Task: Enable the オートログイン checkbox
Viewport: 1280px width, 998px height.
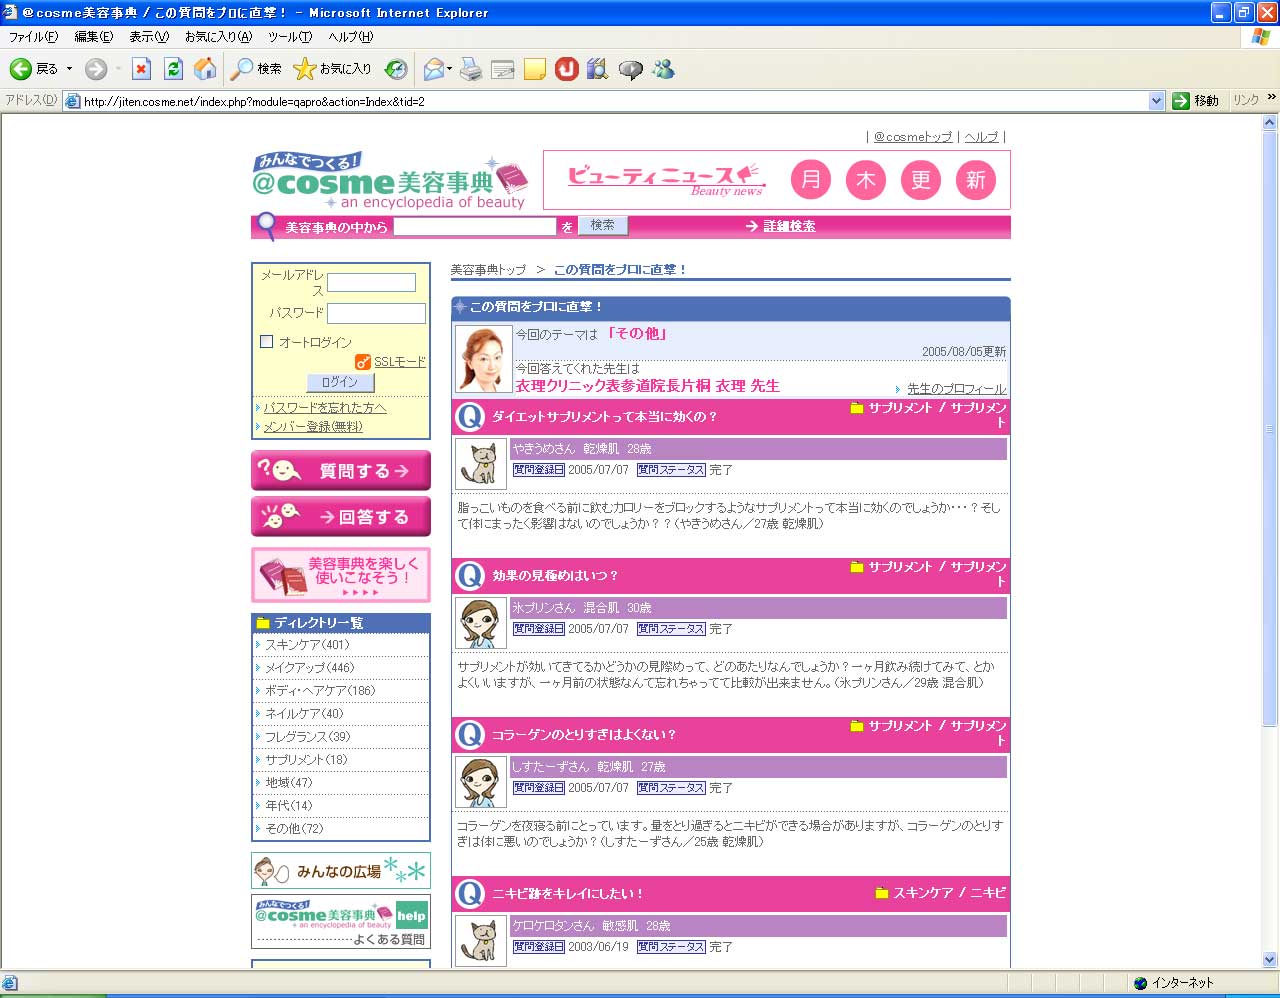Action: point(267,342)
